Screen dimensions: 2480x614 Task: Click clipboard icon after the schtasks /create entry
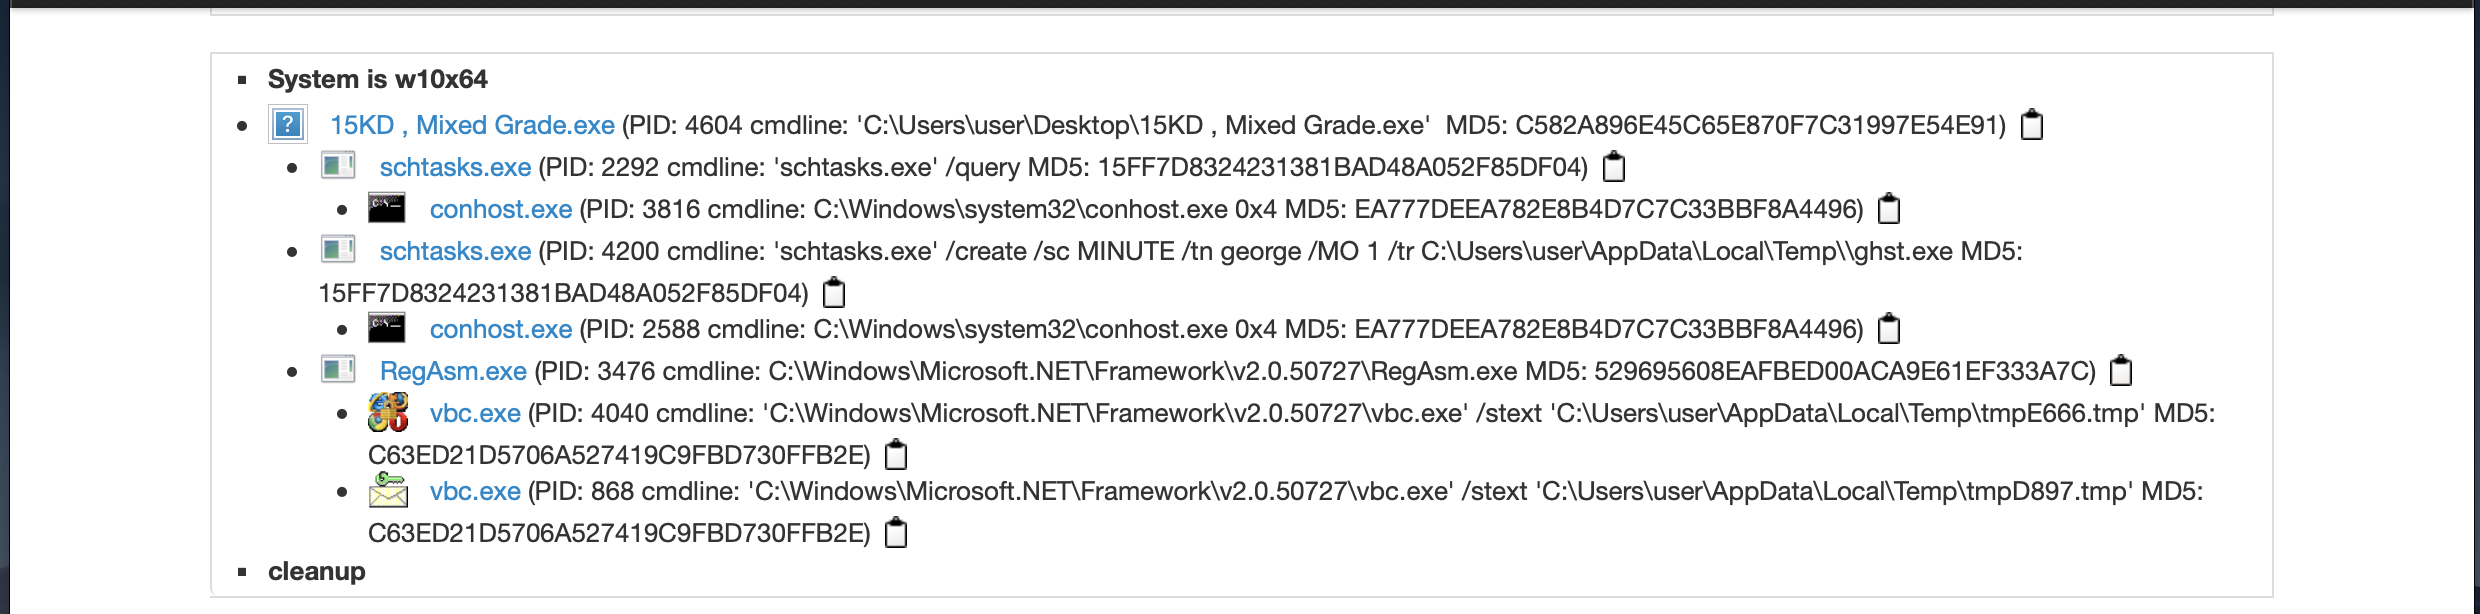[833, 293]
